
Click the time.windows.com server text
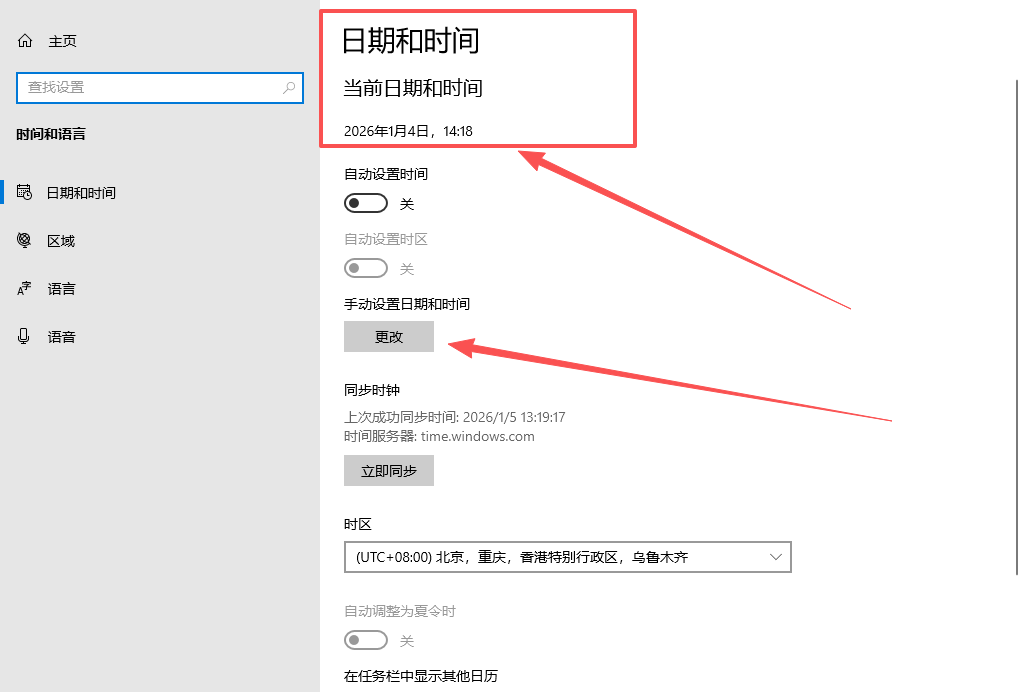tap(477, 436)
